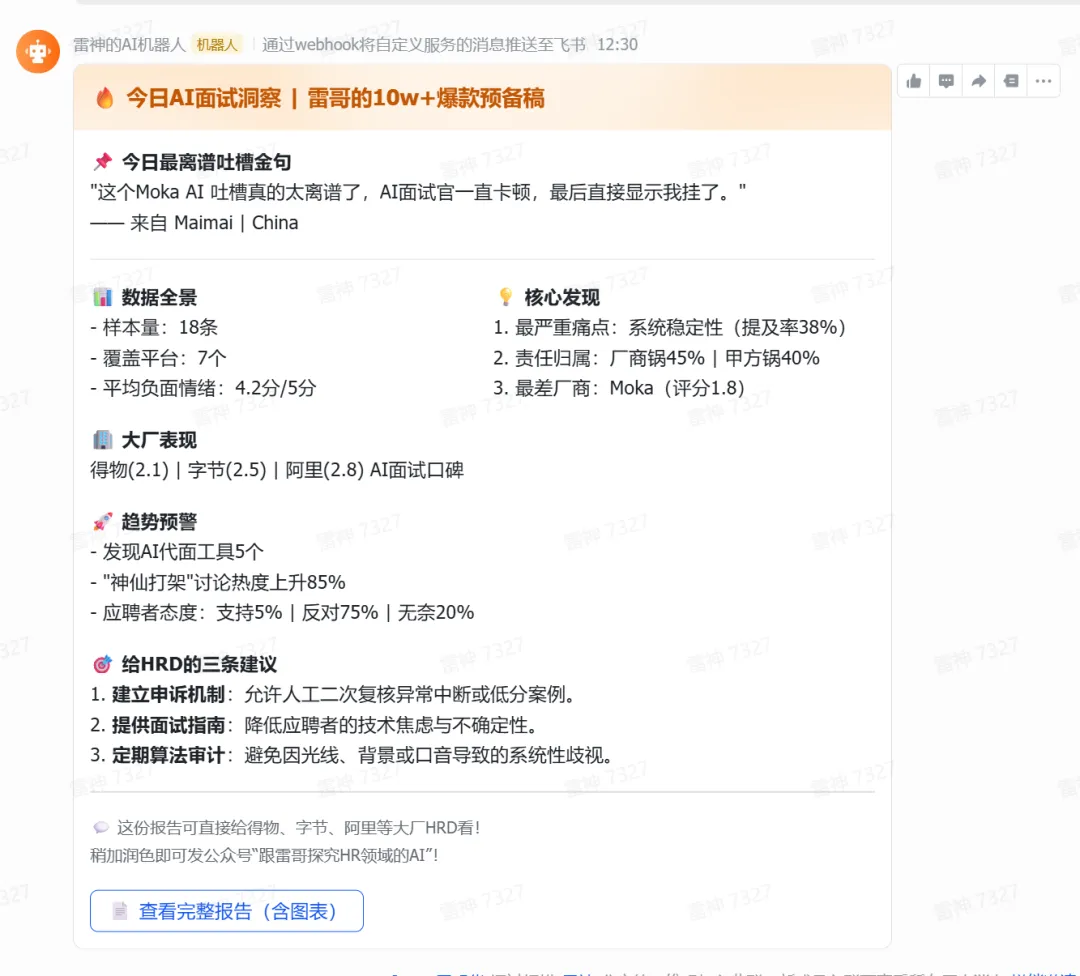This screenshot has width=1080, height=976.
Task: Click 责任归属：厂商锅45% line
Action: pos(656,357)
